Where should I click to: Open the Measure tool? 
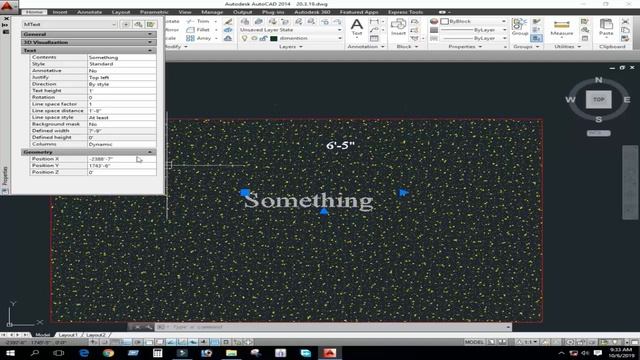(x=562, y=28)
